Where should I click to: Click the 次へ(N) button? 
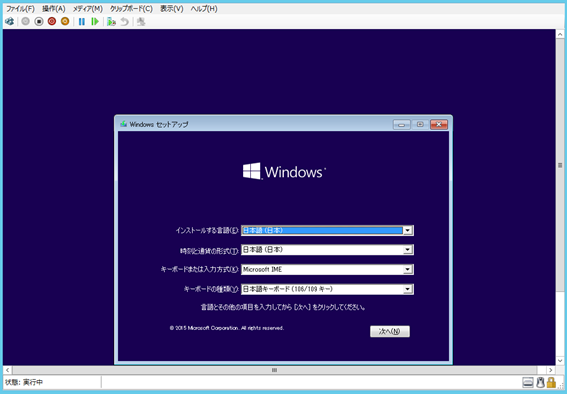coord(390,331)
